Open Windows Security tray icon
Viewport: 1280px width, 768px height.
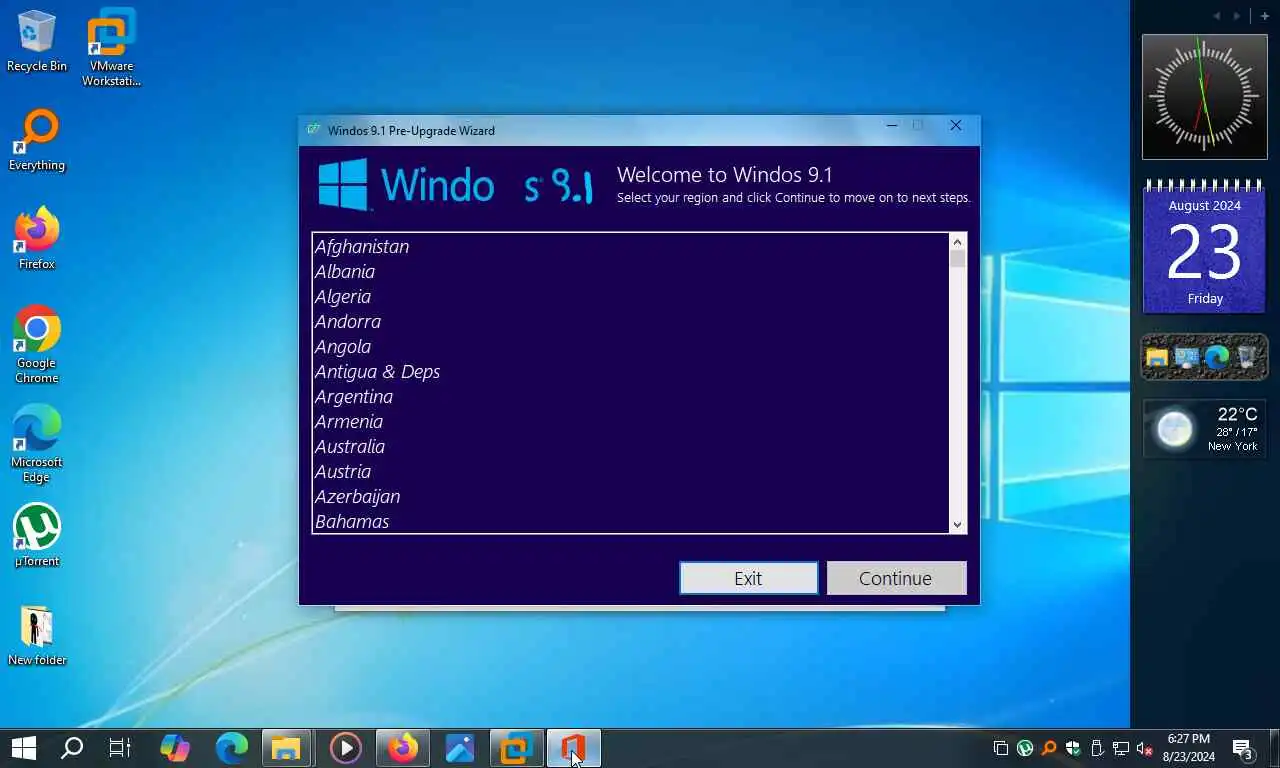click(x=1073, y=748)
